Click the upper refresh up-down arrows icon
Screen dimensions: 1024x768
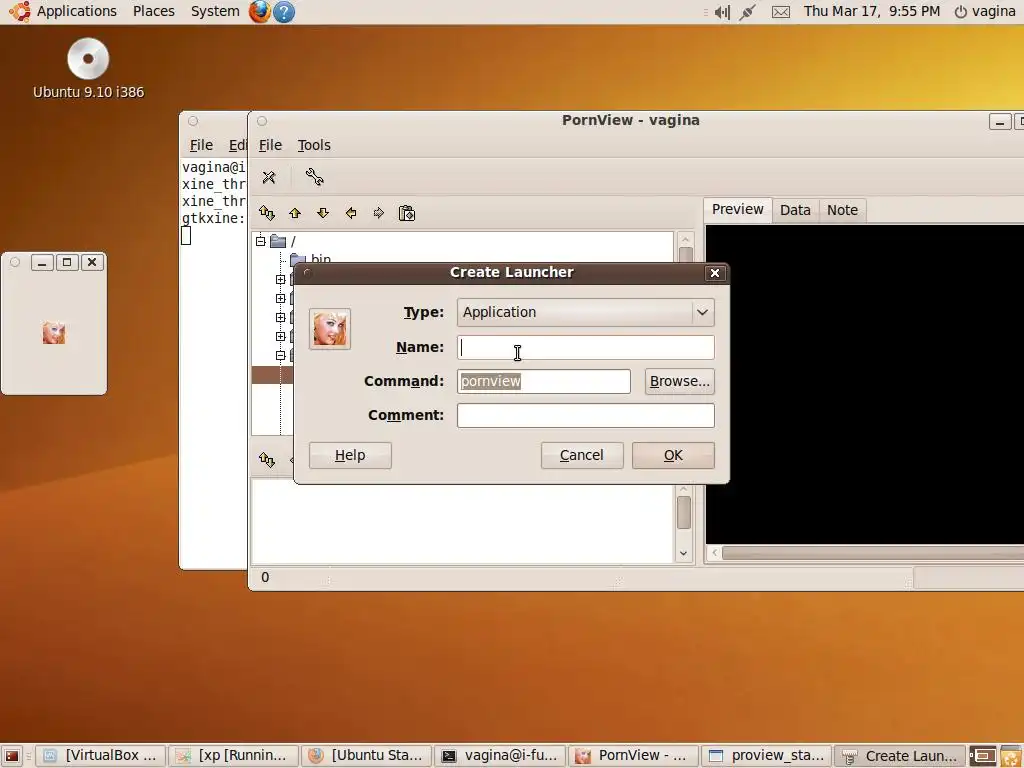tap(266, 213)
